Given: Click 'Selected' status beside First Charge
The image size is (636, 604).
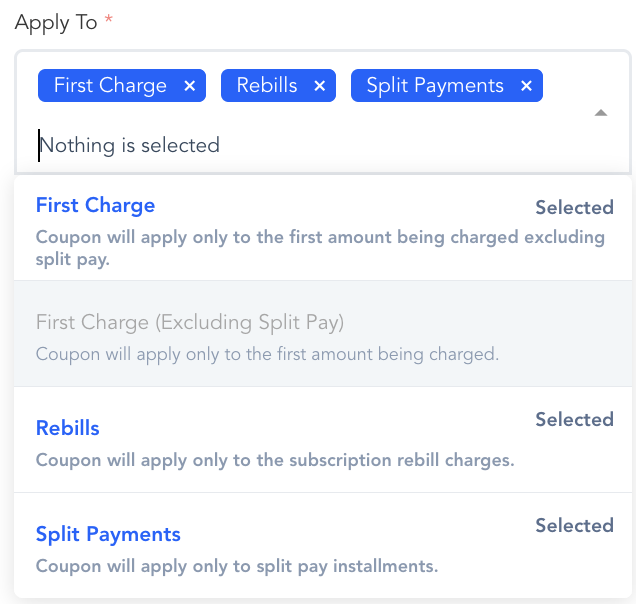Looking at the screenshot, I should click(574, 208).
